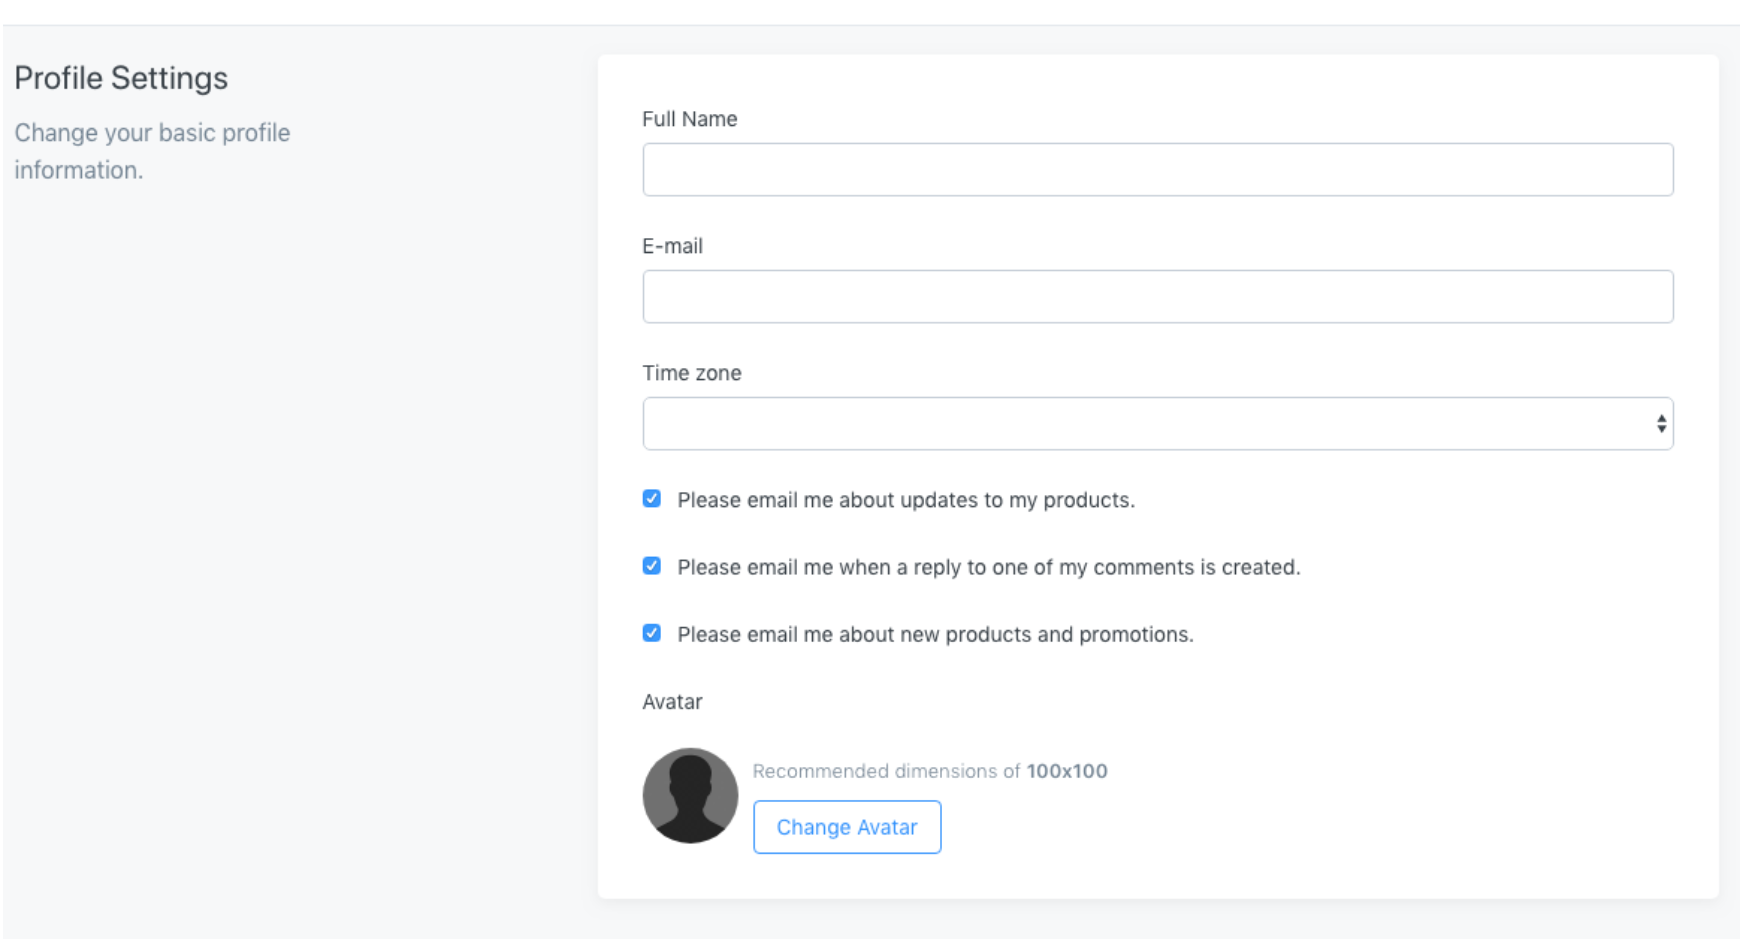The height and width of the screenshot is (939, 1758).
Task: Click the 'reply to one of my comments' label
Action: (988, 567)
